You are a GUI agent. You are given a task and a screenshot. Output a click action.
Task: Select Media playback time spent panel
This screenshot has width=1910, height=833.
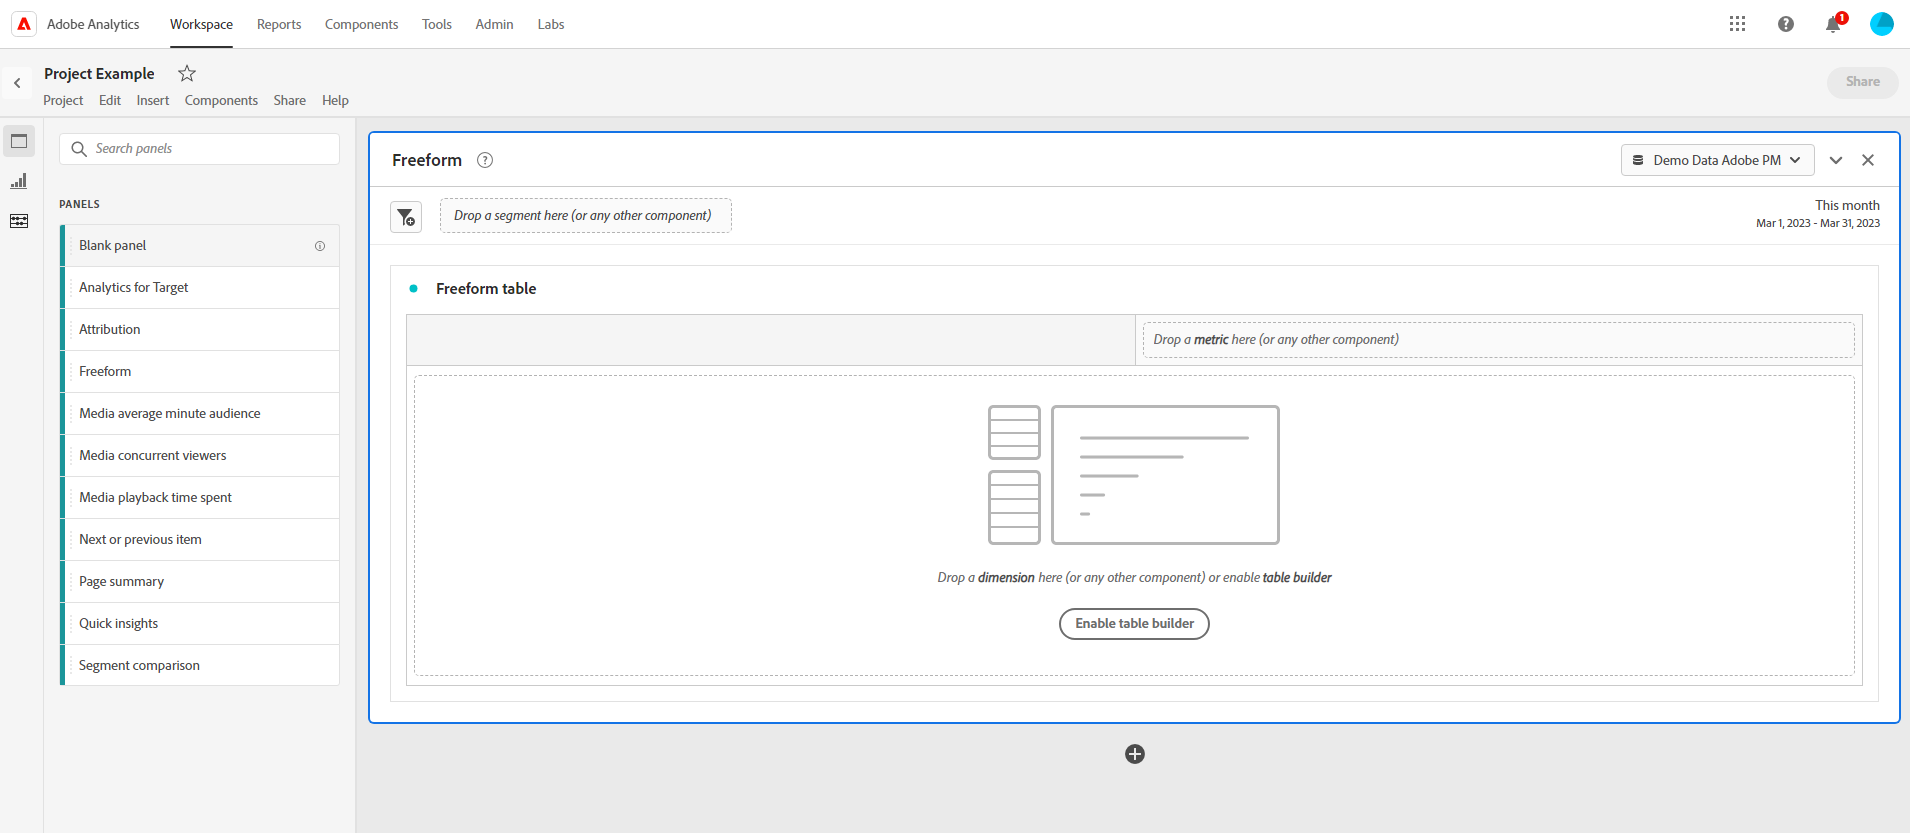200,498
